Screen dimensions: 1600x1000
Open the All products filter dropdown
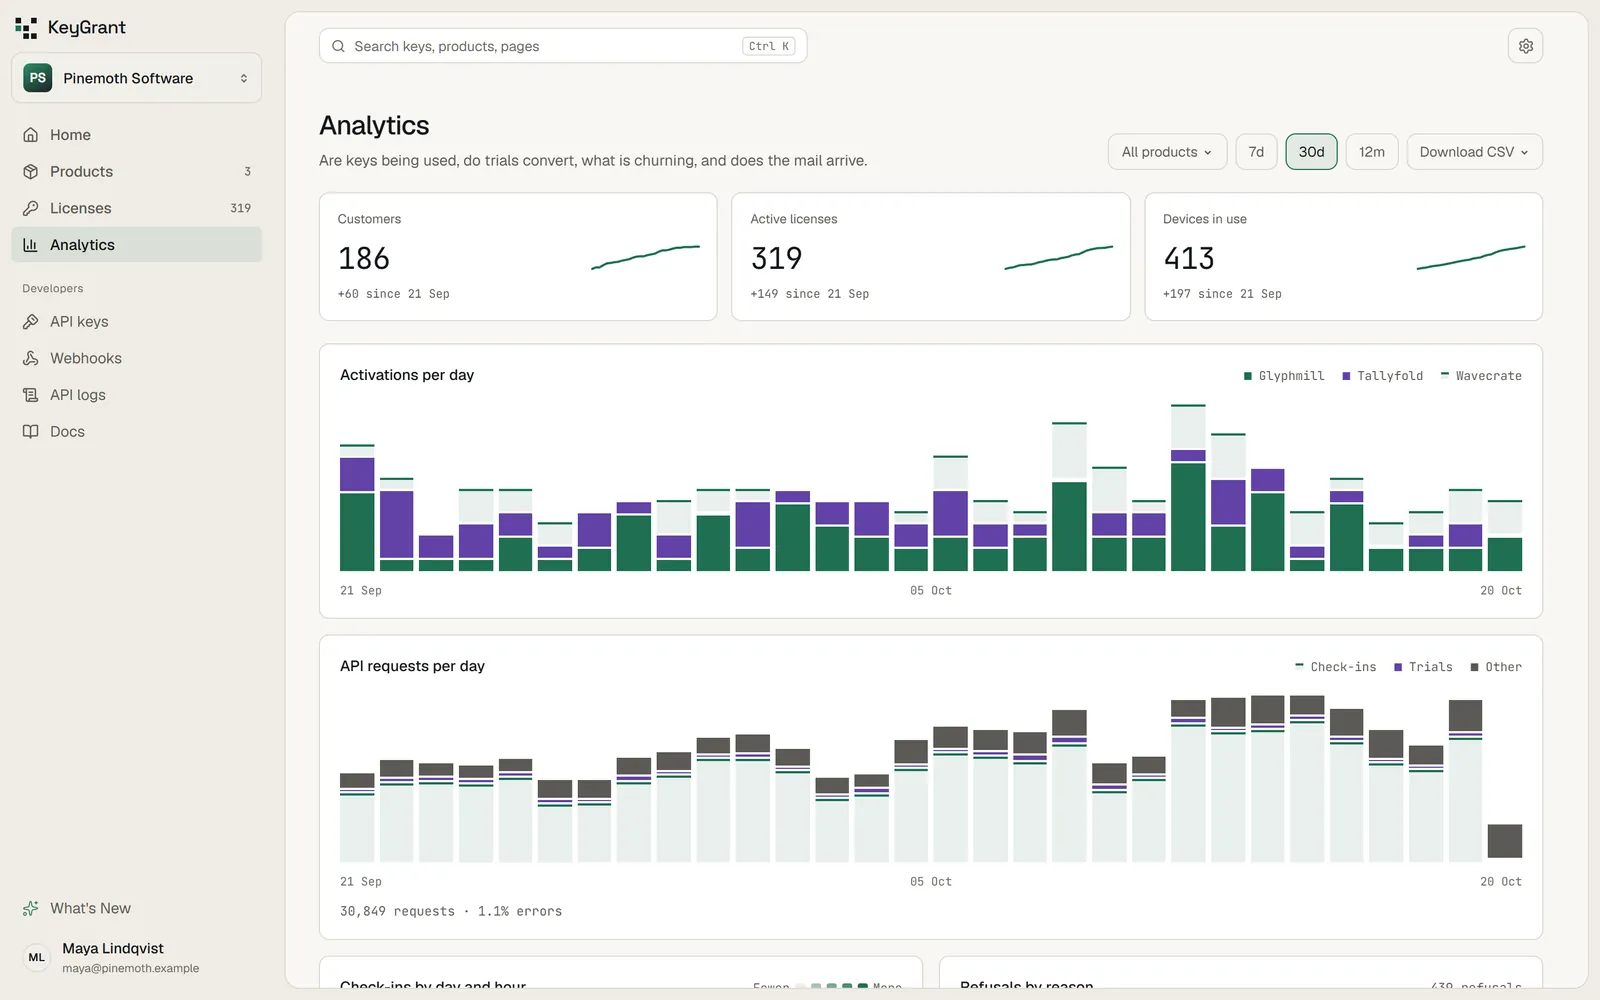click(x=1167, y=152)
